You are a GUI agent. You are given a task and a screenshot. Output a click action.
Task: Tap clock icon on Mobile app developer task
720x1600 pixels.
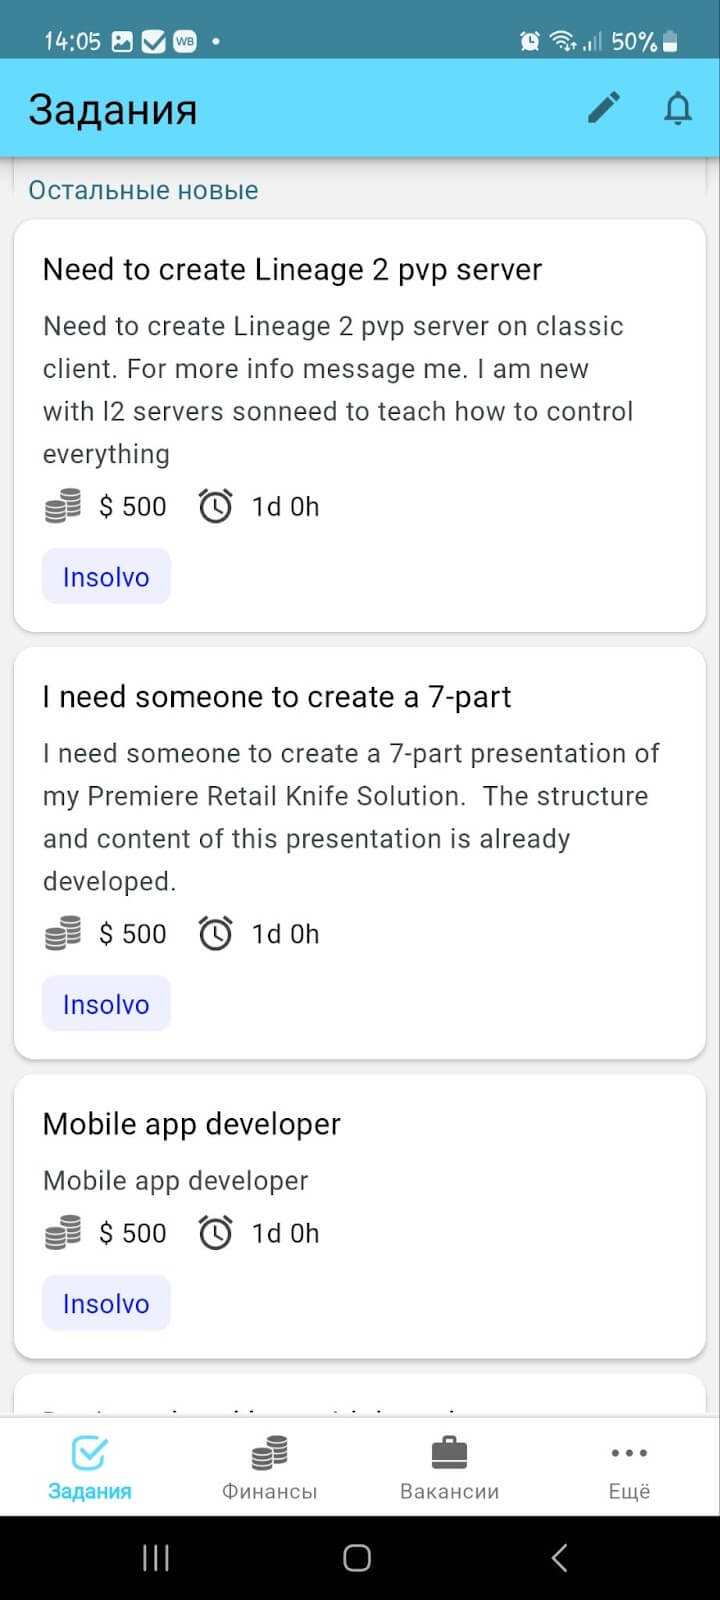215,1233
